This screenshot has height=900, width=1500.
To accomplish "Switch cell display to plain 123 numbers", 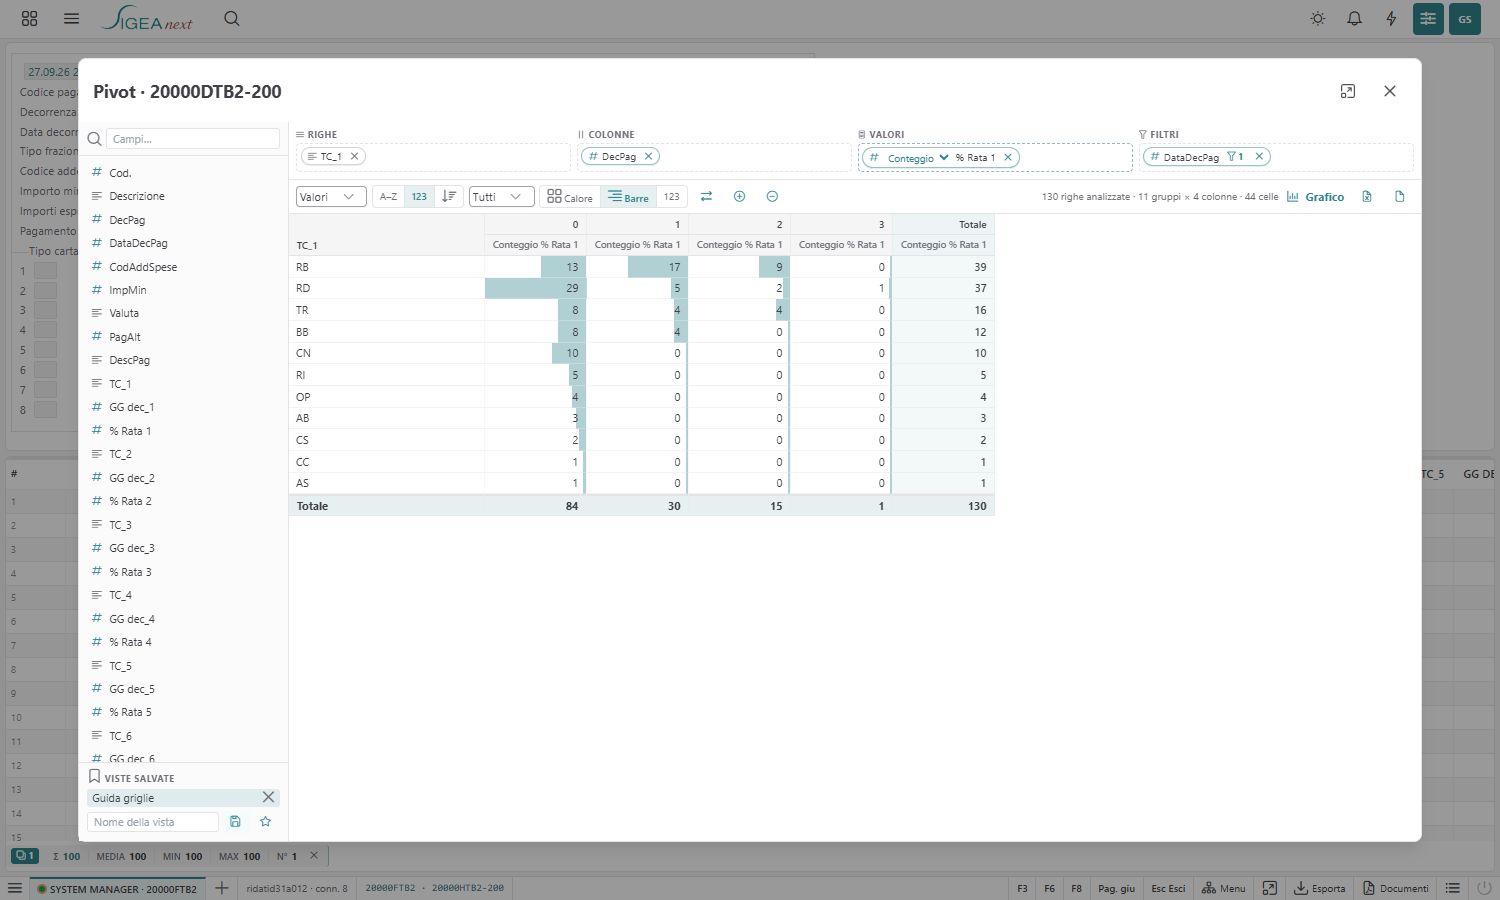I will pos(672,197).
